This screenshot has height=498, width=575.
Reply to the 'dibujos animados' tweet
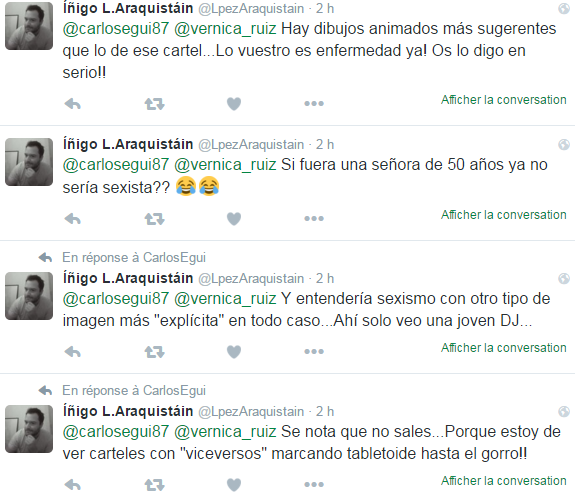pos(73,104)
